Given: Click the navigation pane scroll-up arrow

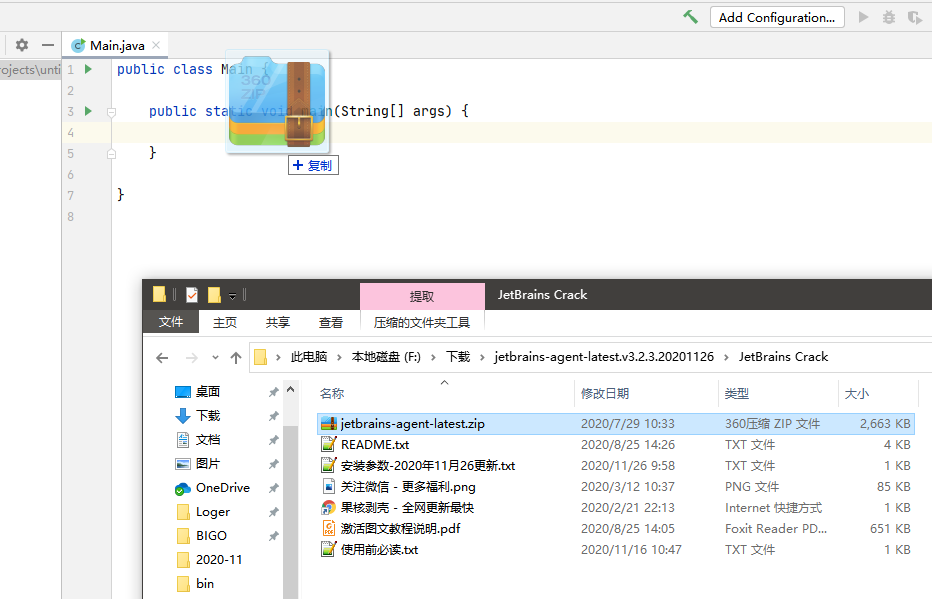Looking at the screenshot, I should (x=291, y=390).
